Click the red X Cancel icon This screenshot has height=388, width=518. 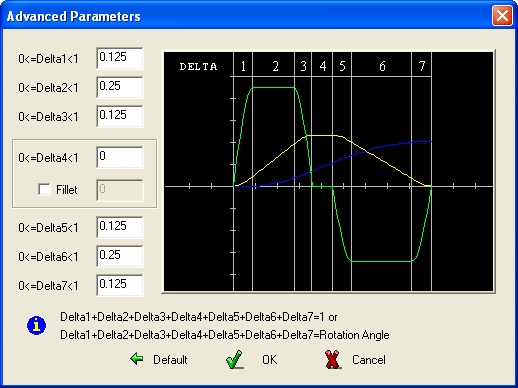pos(333,360)
